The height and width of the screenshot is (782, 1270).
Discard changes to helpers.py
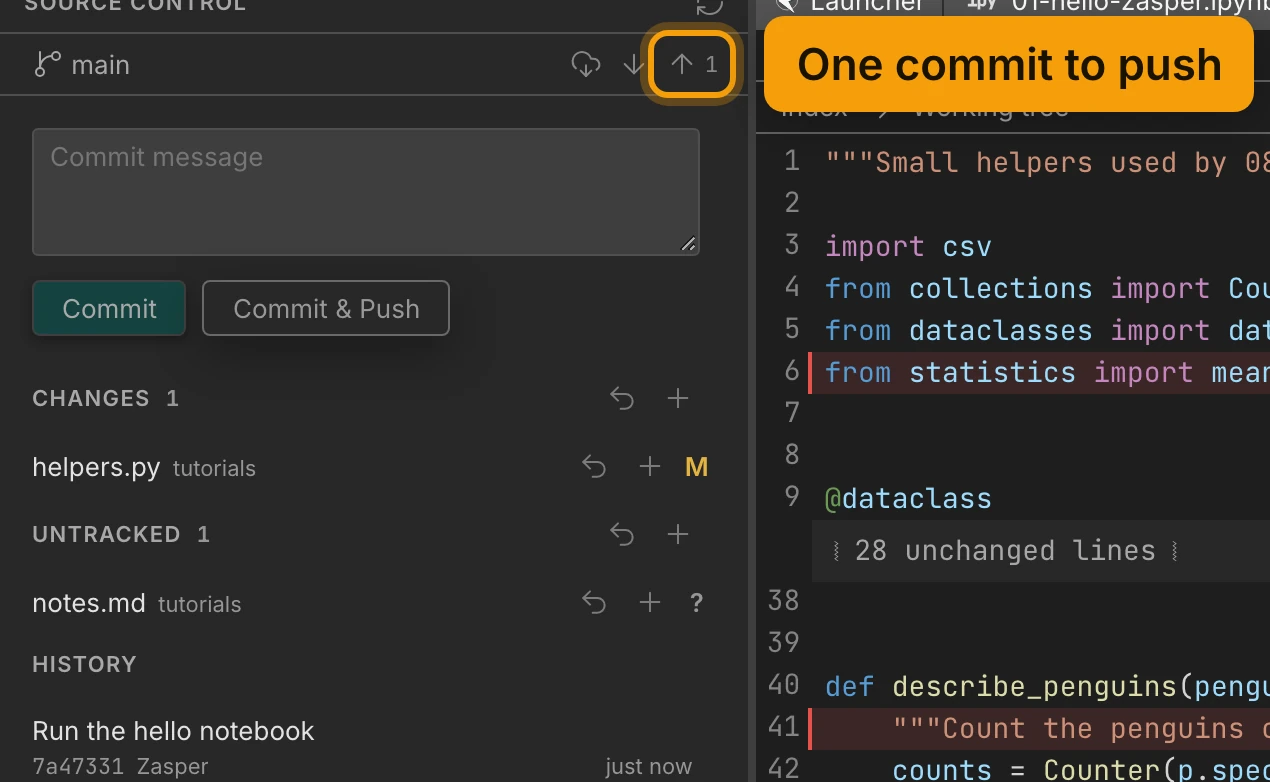coord(594,467)
